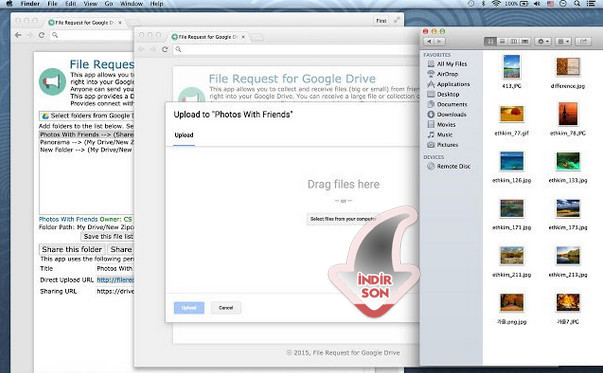The image size is (603, 373).
Task: Open the Finder Arrange dropdown
Action: pyautogui.click(x=563, y=41)
